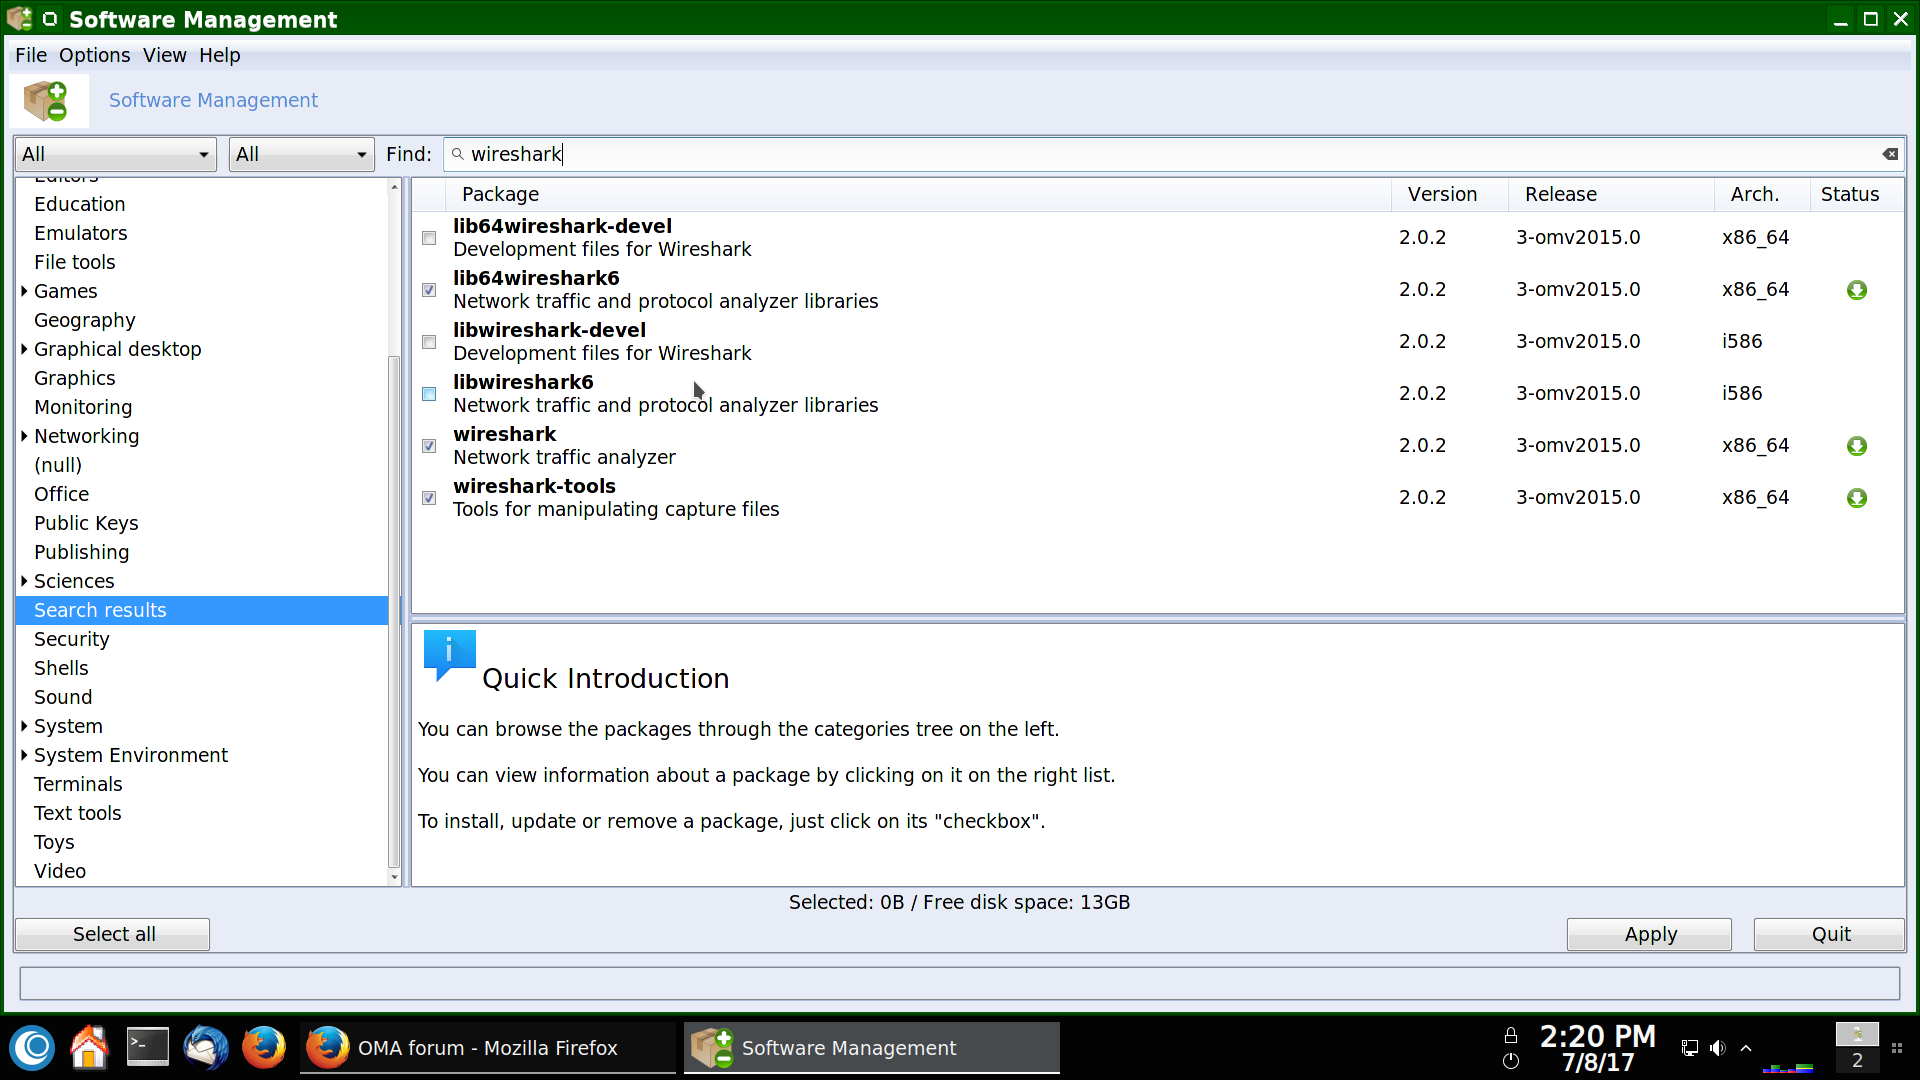Image resolution: width=1920 pixels, height=1080 pixels.
Task: Launch Thunderbird mail from the taskbar
Action: 206,1048
